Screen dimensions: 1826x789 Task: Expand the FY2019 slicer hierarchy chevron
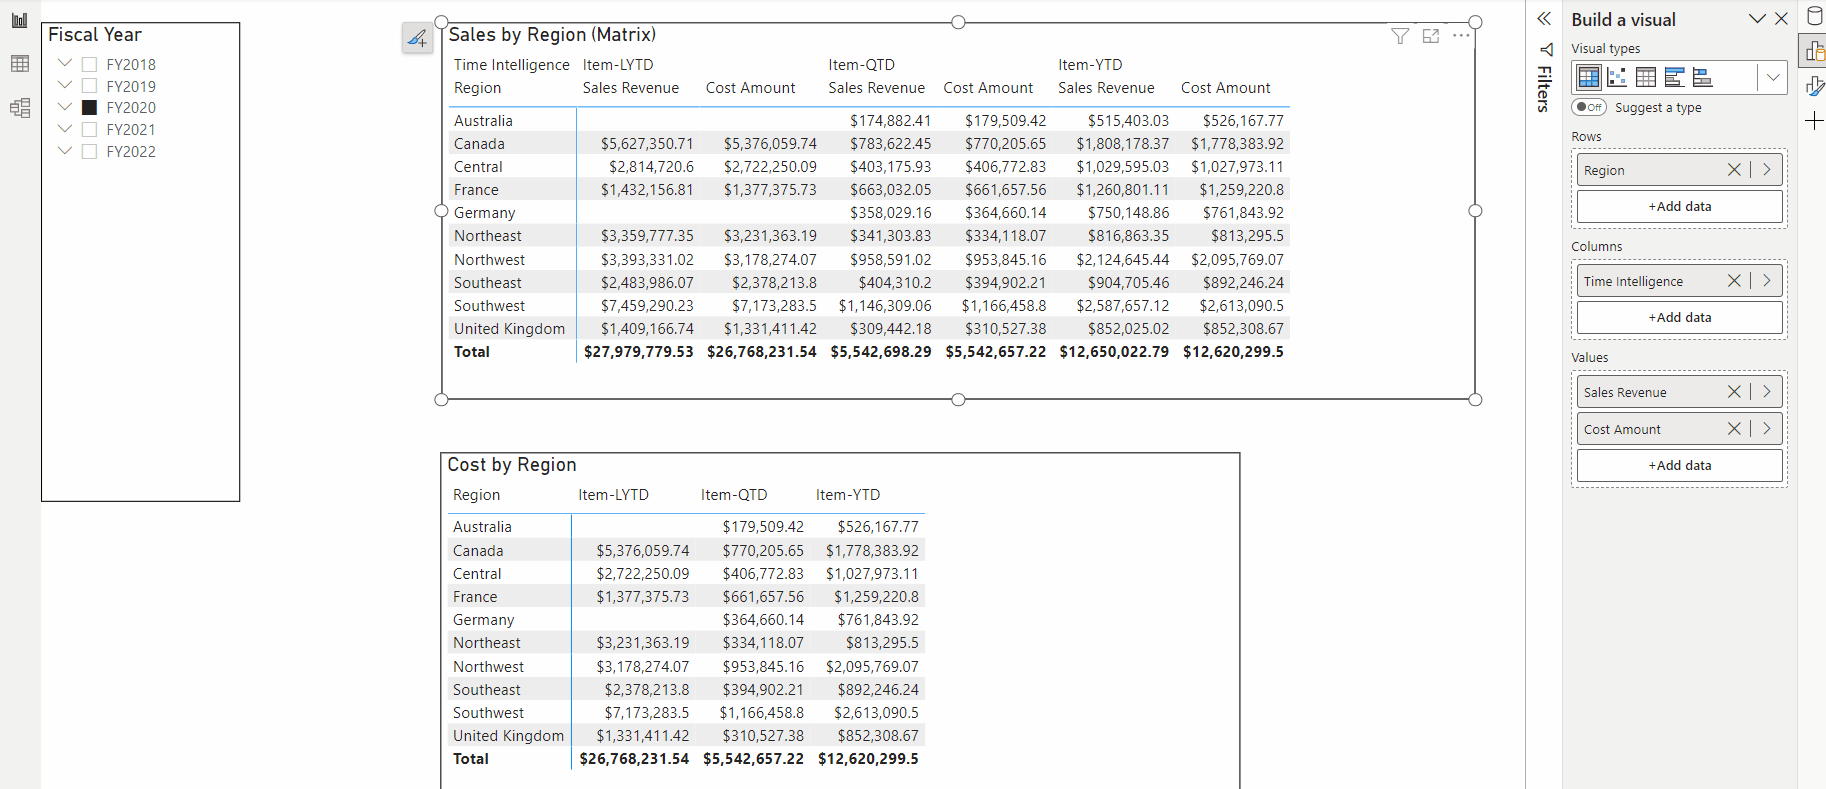[65, 86]
